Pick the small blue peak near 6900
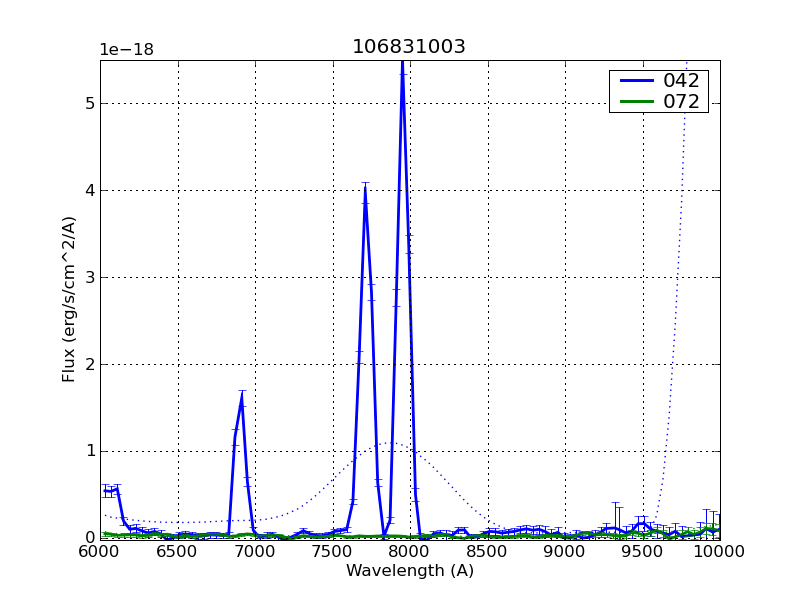 (242, 397)
